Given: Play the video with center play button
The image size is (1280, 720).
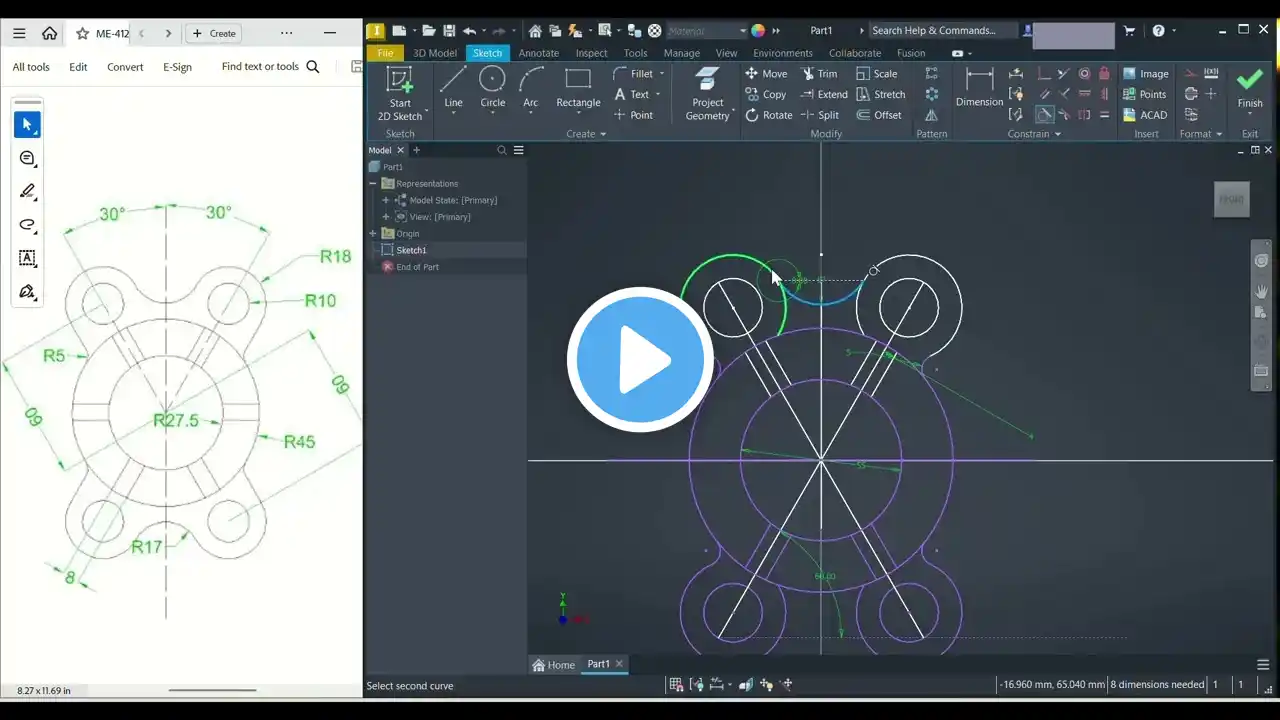Looking at the screenshot, I should [x=640, y=360].
